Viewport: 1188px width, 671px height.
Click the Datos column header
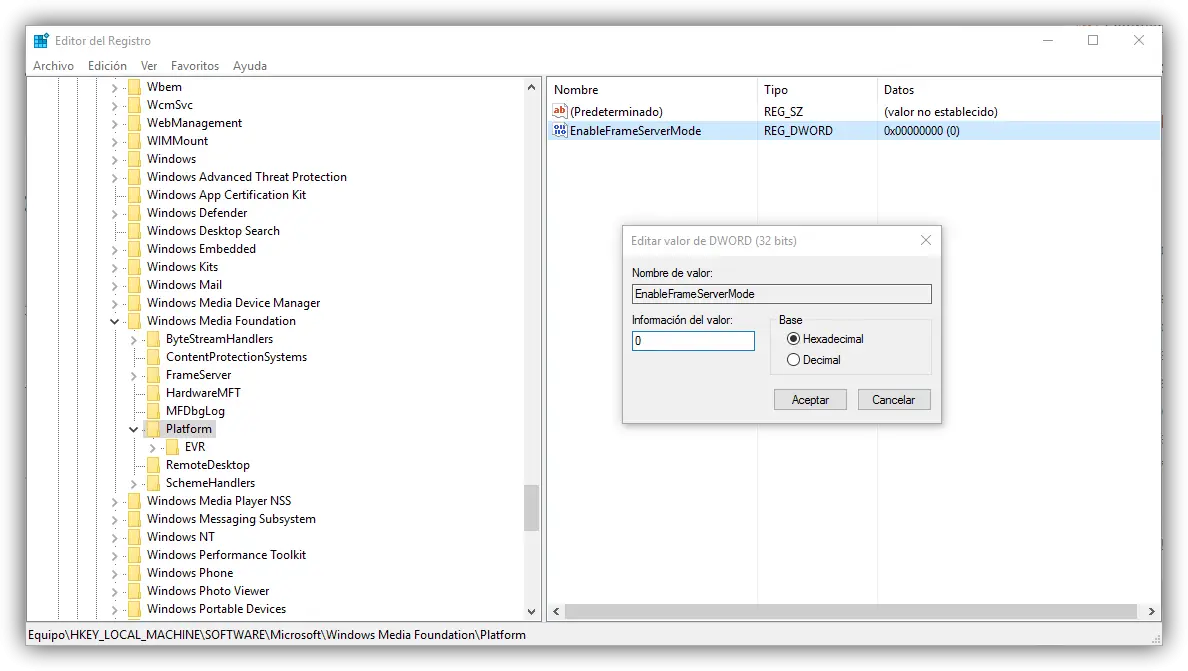coord(1018,89)
